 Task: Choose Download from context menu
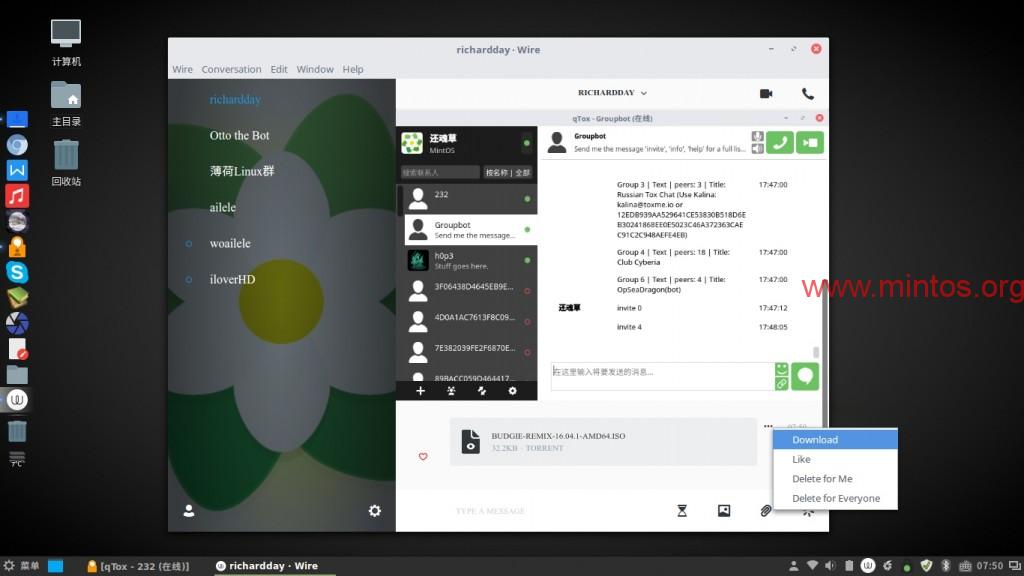pyautogui.click(x=835, y=440)
